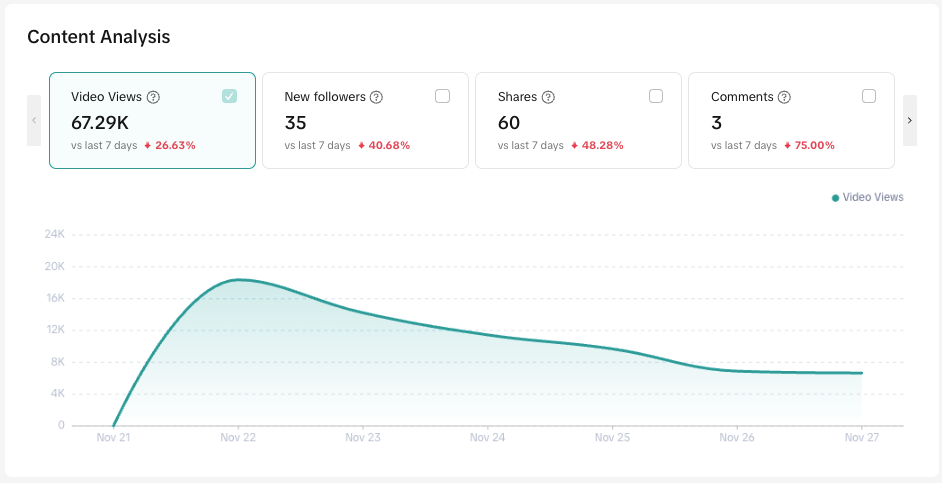Click teal legend dot for Video Views
The height and width of the screenshot is (483, 942).
(835, 198)
